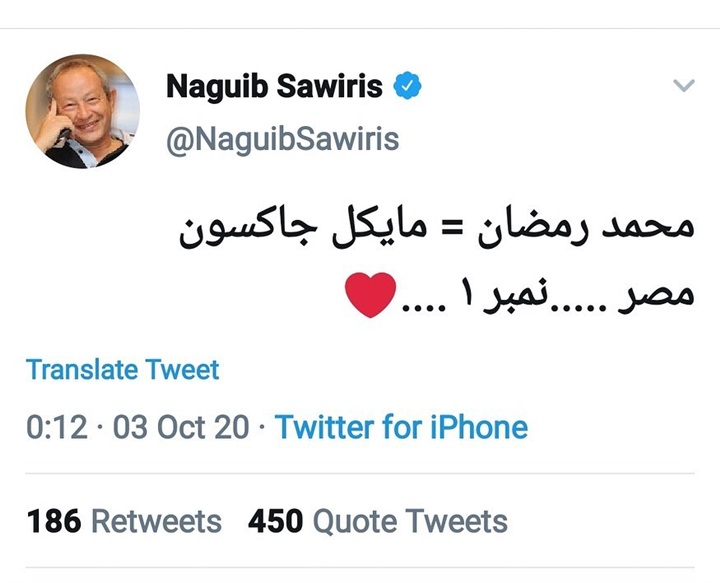The image size is (720, 583).
Task: Open the tweet options chevron menu
Action: click(x=683, y=87)
